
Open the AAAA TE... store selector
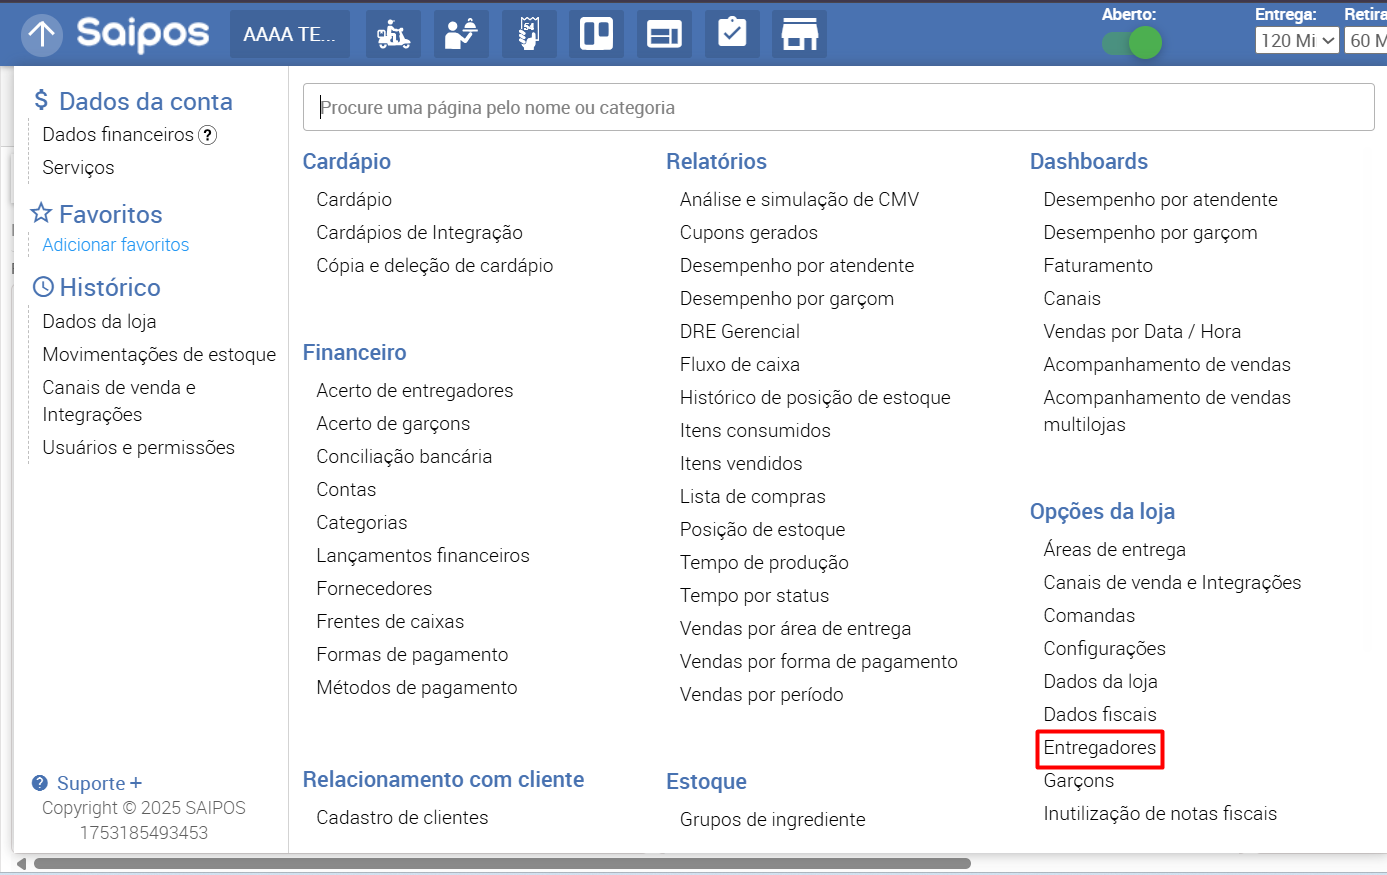[x=290, y=35]
